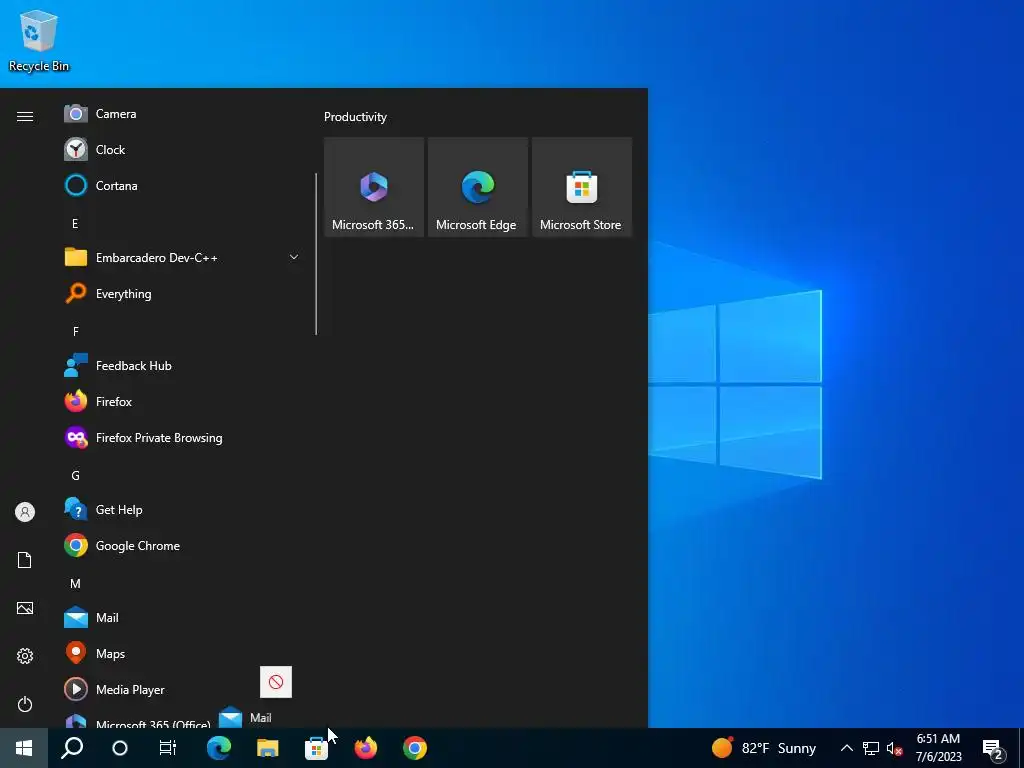1024x768 pixels.
Task: Open File Explorer from taskbar
Action: (268, 748)
